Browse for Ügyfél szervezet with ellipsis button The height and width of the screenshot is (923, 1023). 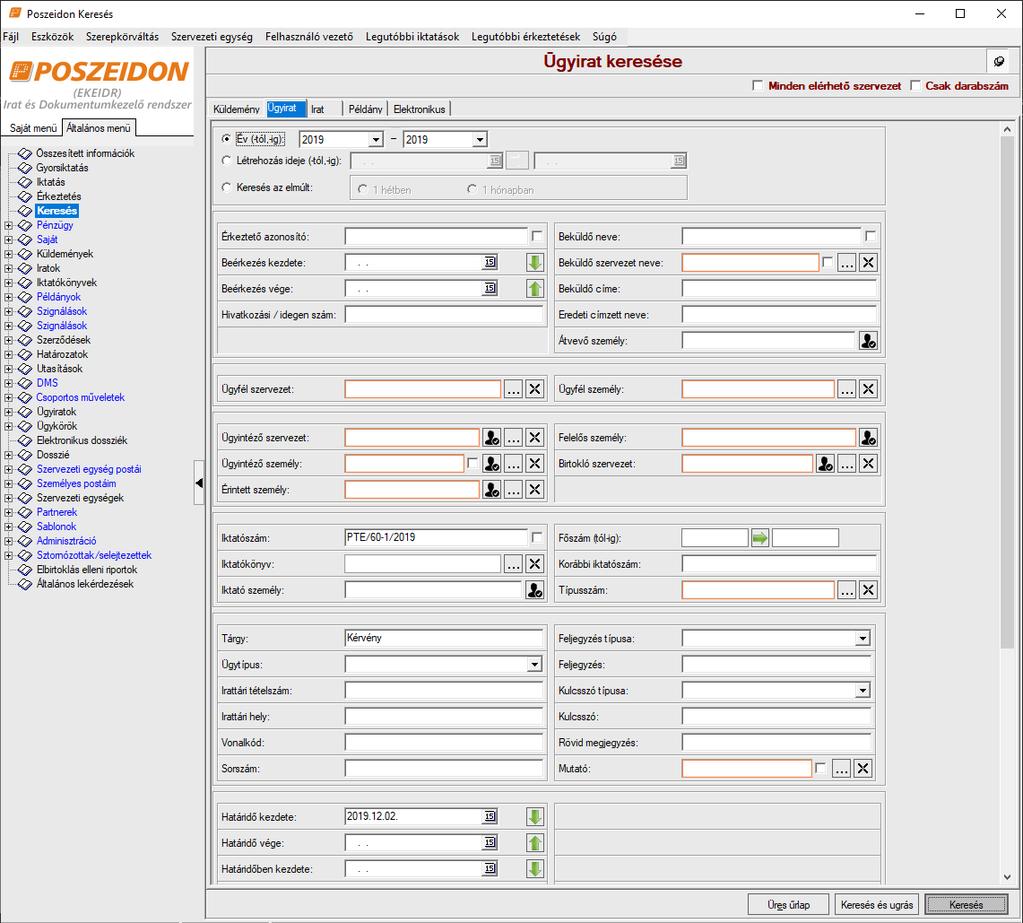pos(513,389)
